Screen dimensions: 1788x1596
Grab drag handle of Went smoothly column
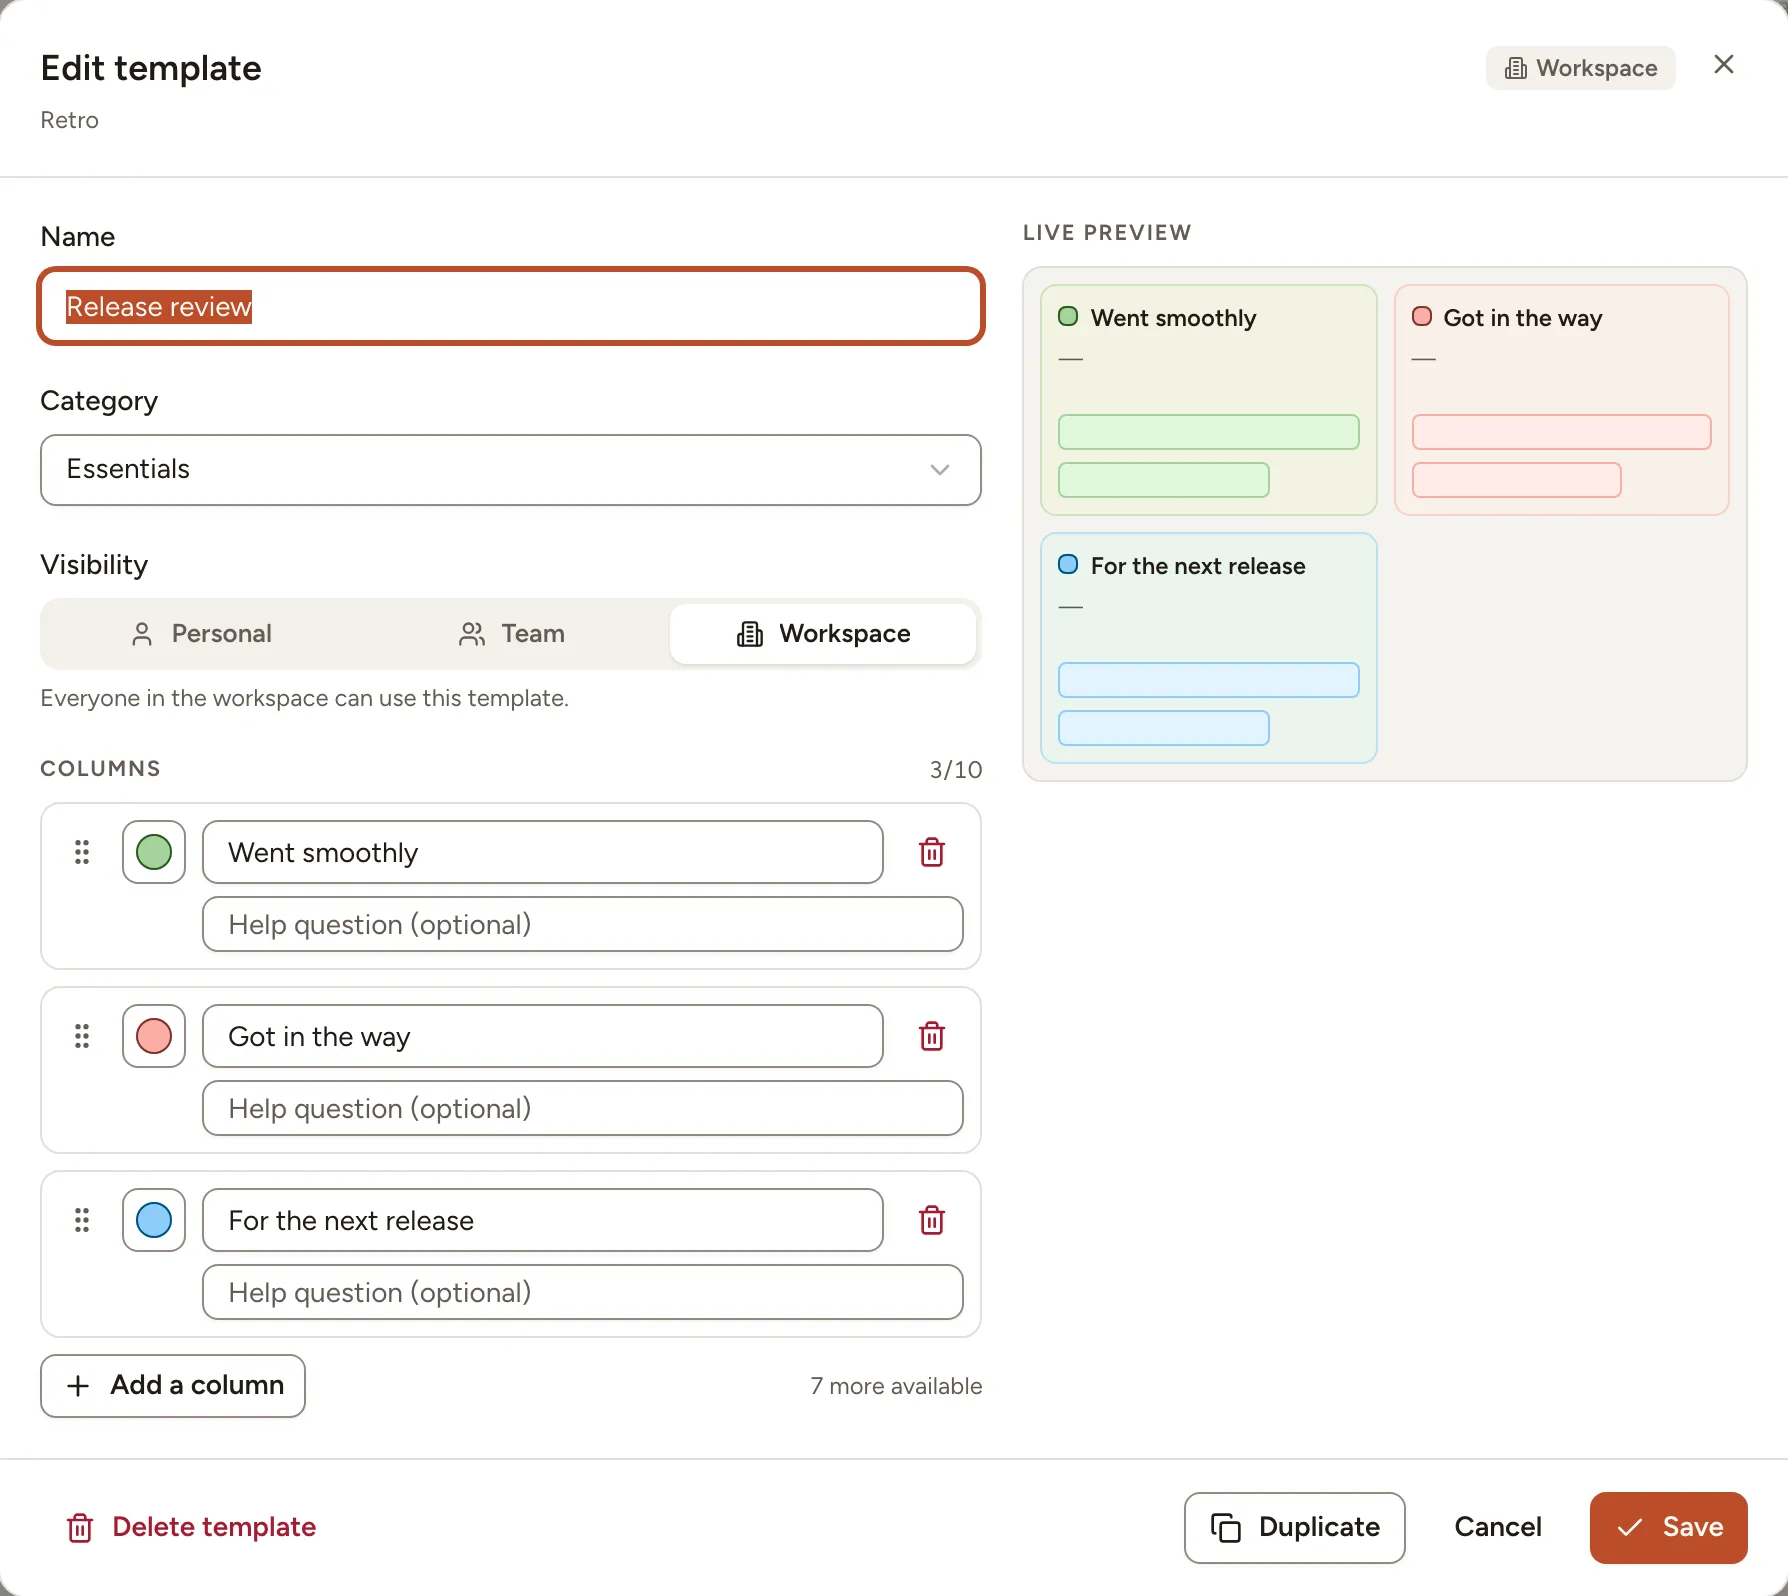[82, 852]
